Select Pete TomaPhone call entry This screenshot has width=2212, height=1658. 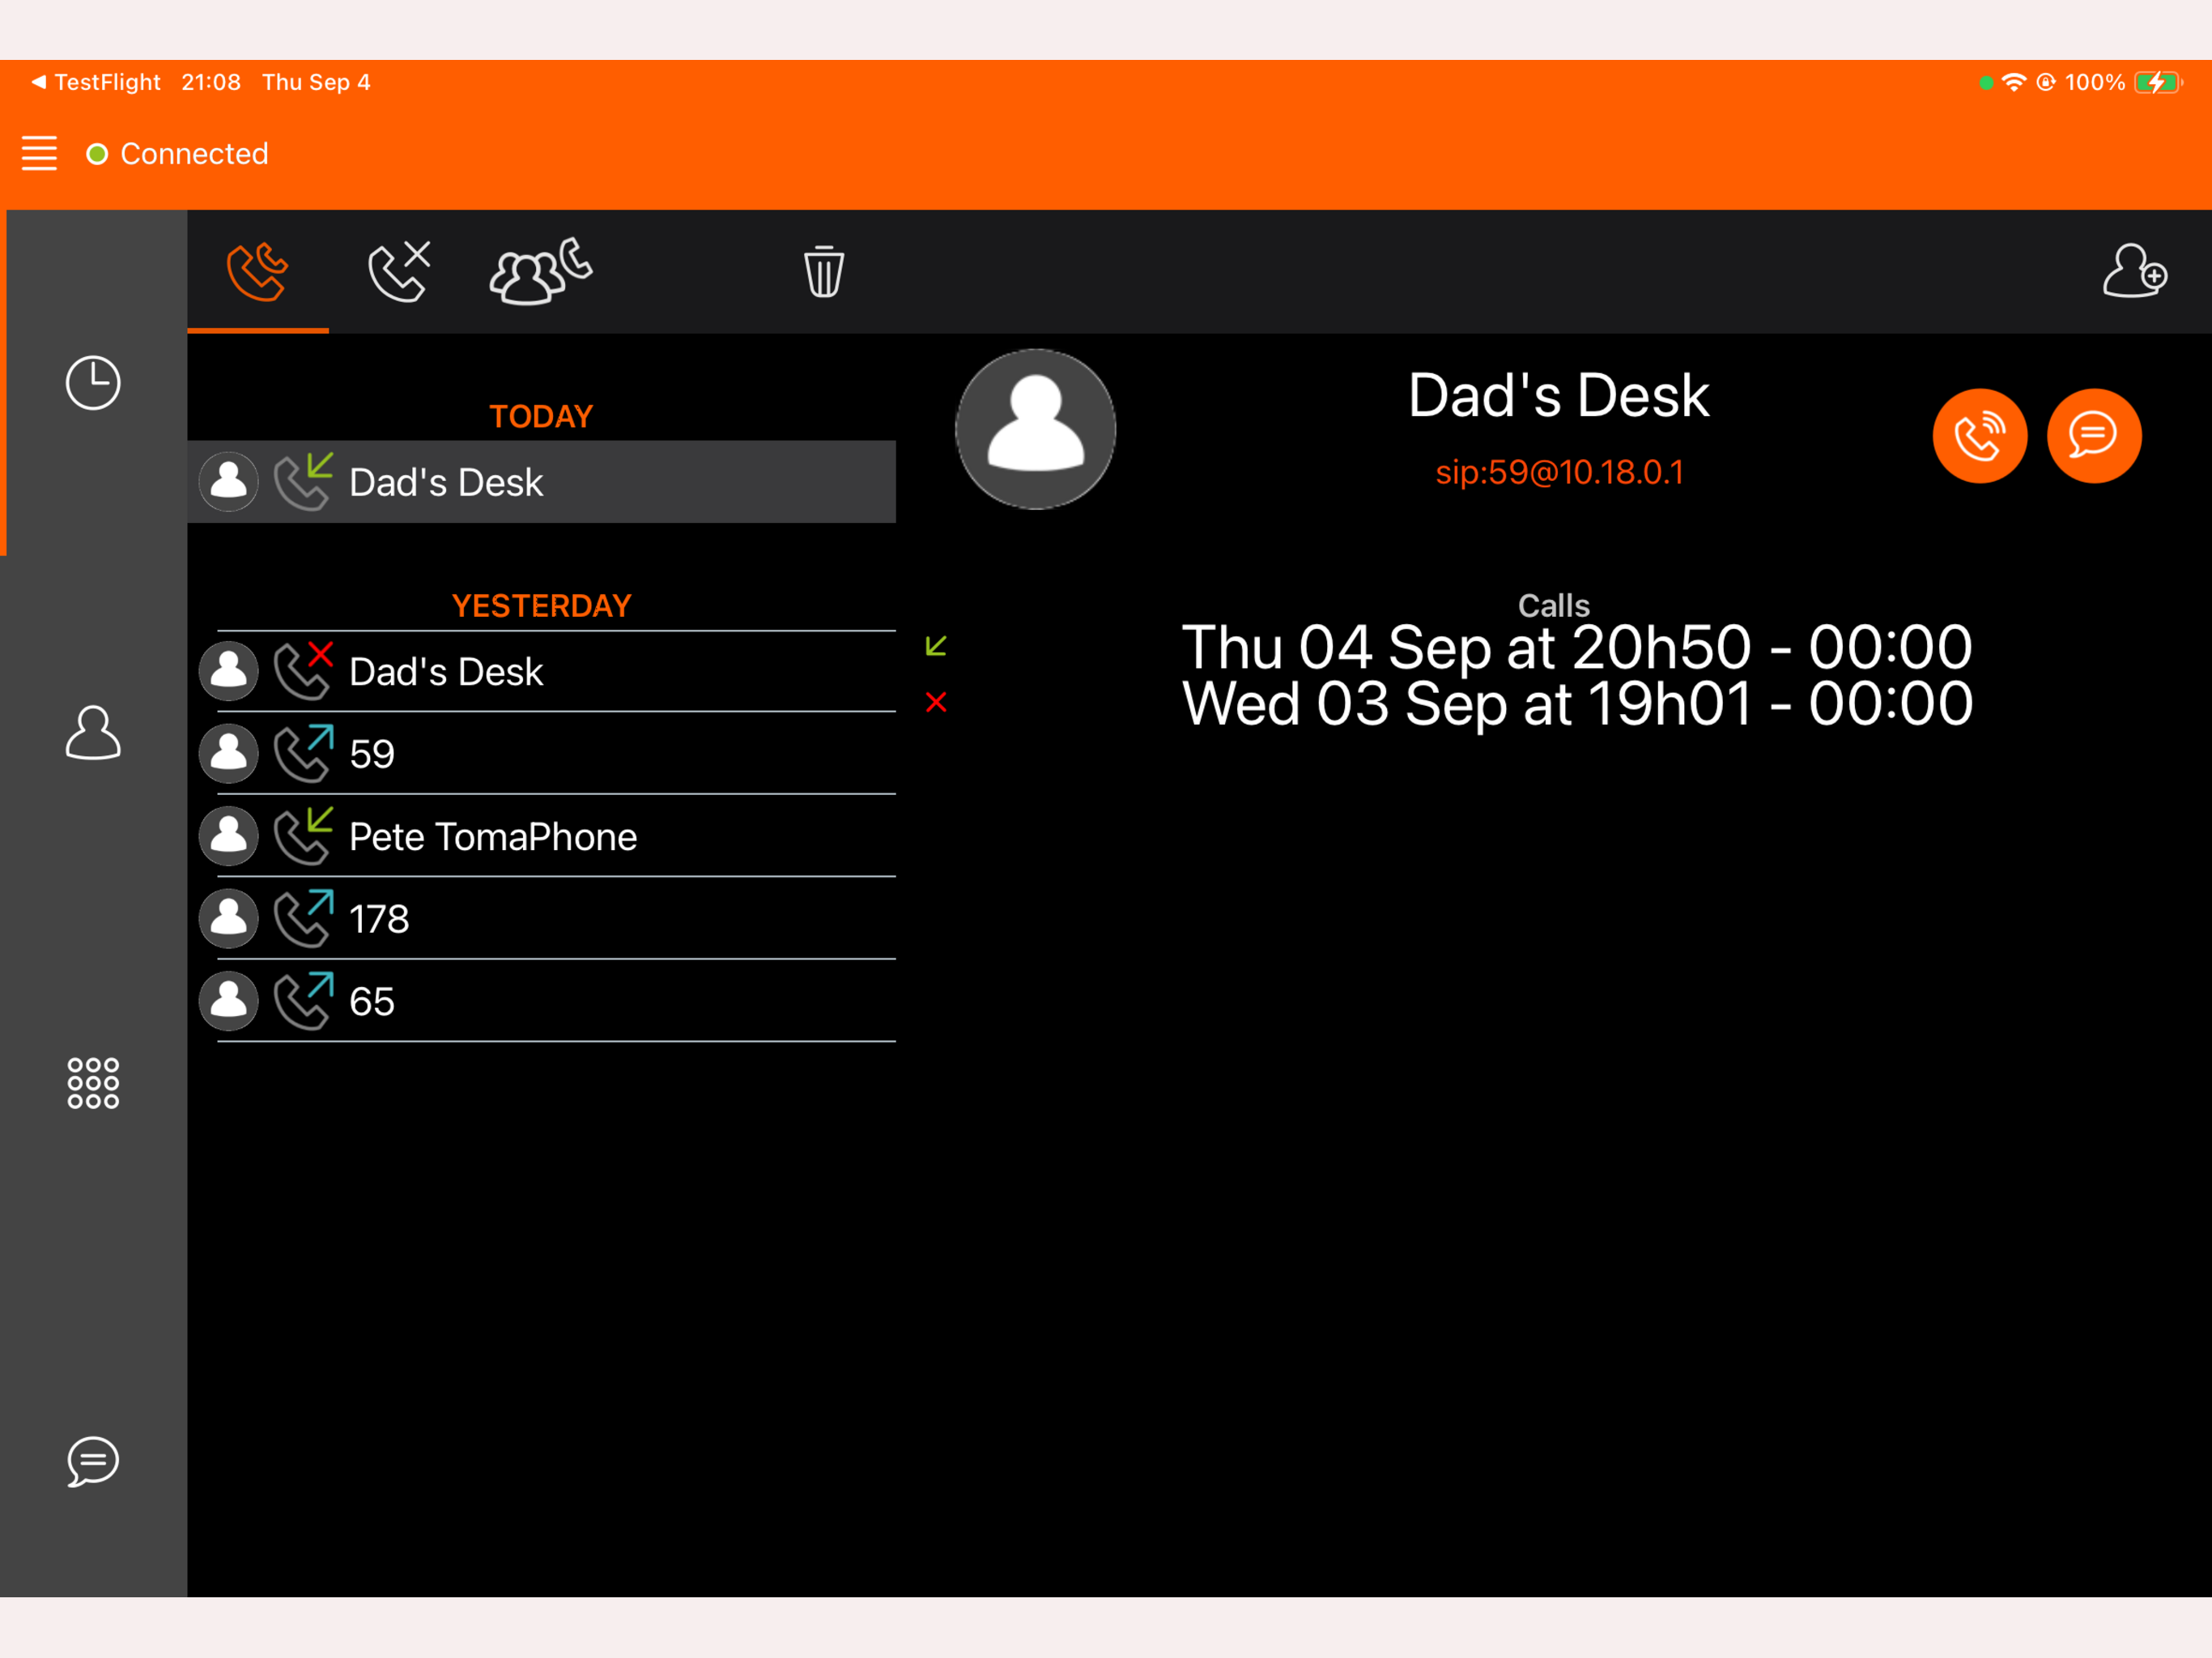tap(541, 837)
